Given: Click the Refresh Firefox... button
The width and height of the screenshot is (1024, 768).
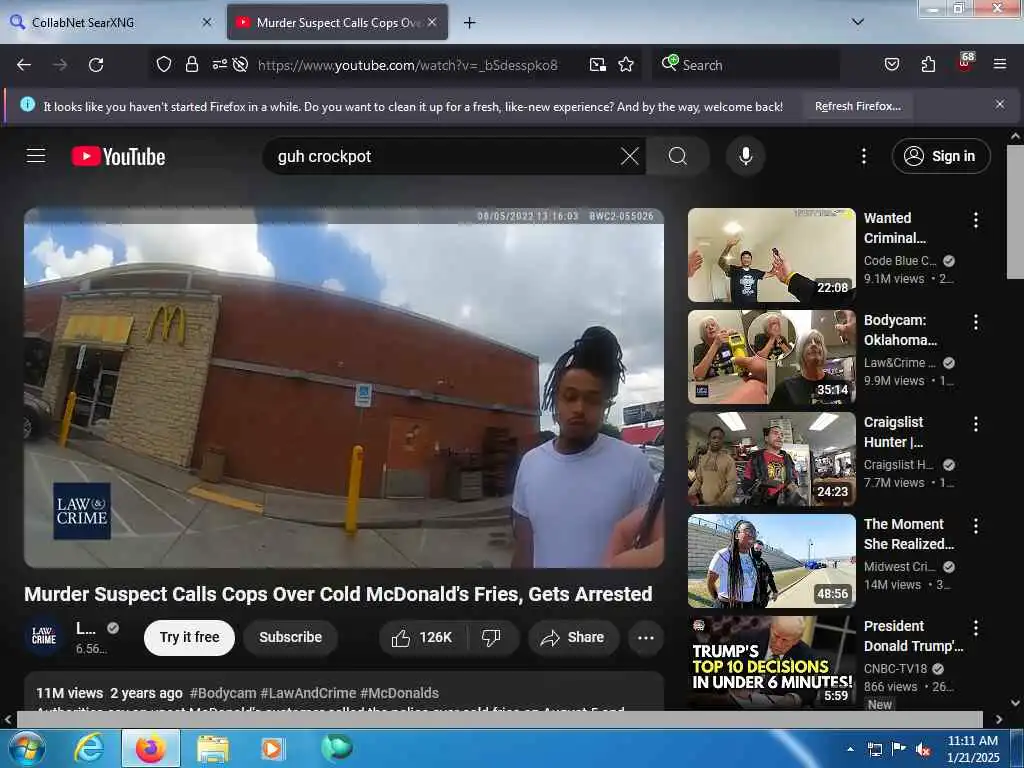Looking at the screenshot, I should point(857,106).
